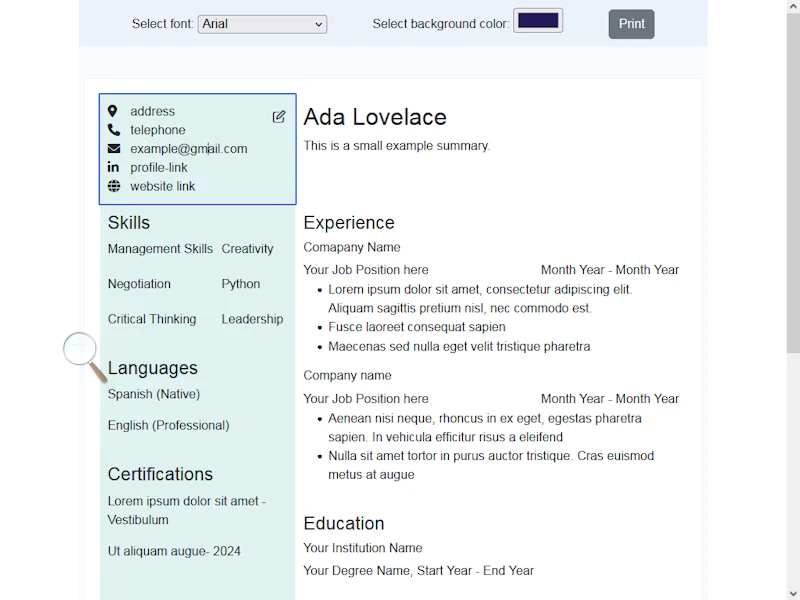Screen dimensions: 800x600
Task: Click the Ada Lovelace name heading
Action: tap(375, 117)
